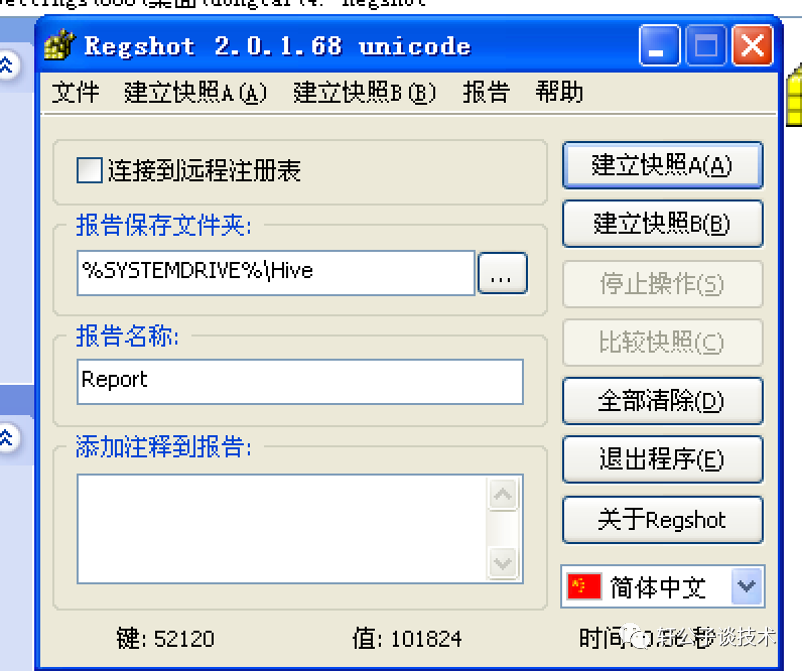
Task: Focus the 报告名称 field containing Report
Action: click(x=300, y=382)
